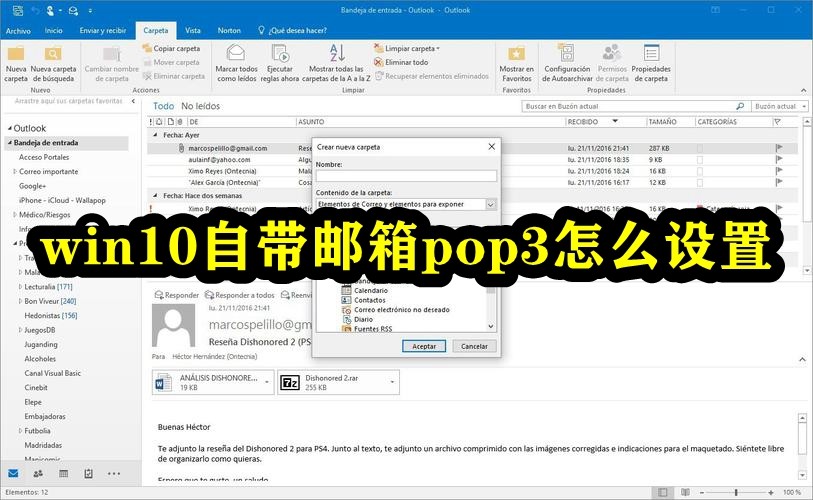
Task: Collapse the folder pane arrow
Action: click(133, 101)
